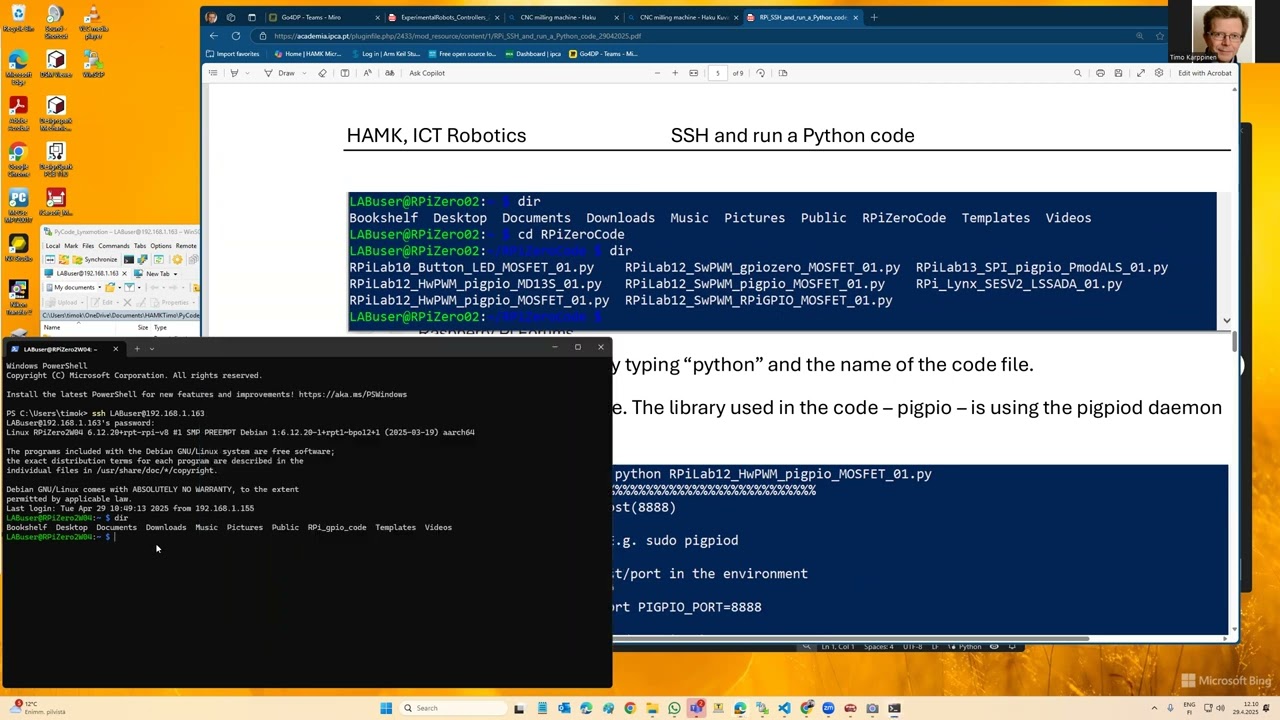The image size is (1280, 720).
Task: Click Synchronize button in WinSCP toolbar
Action: (95, 259)
